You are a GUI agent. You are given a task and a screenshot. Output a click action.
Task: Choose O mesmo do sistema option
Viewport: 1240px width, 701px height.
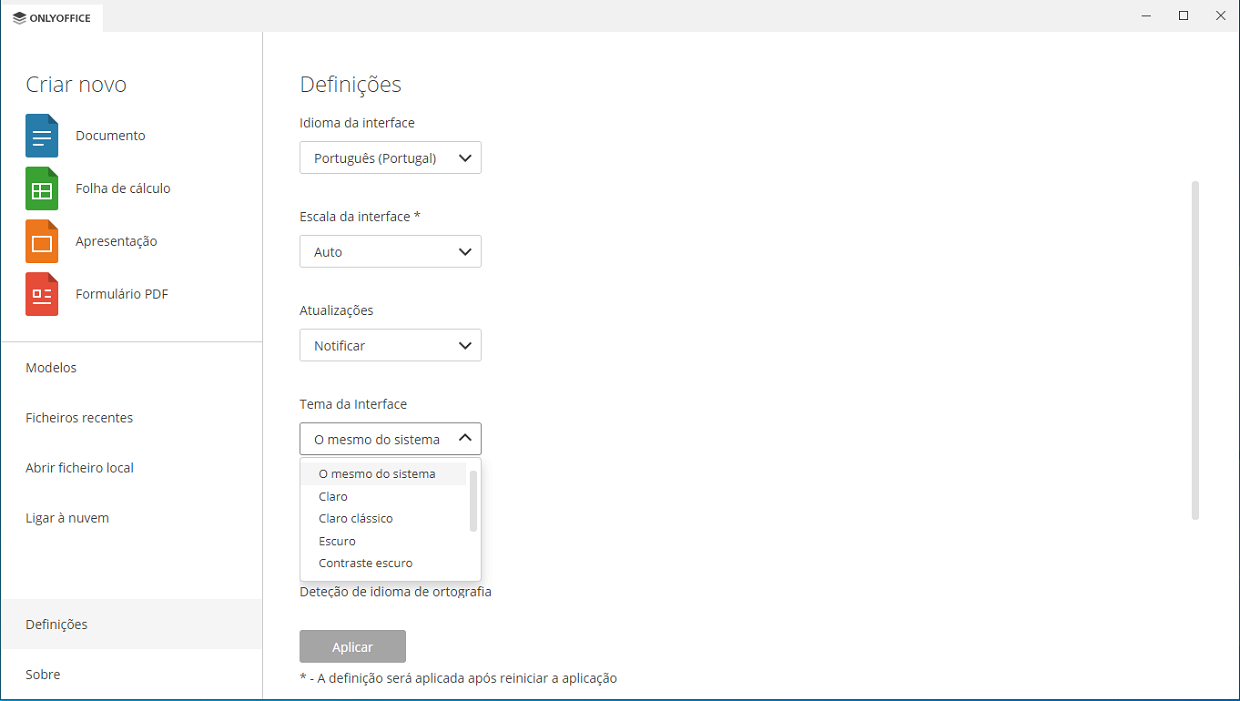pyautogui.click(x=384, y=474)
